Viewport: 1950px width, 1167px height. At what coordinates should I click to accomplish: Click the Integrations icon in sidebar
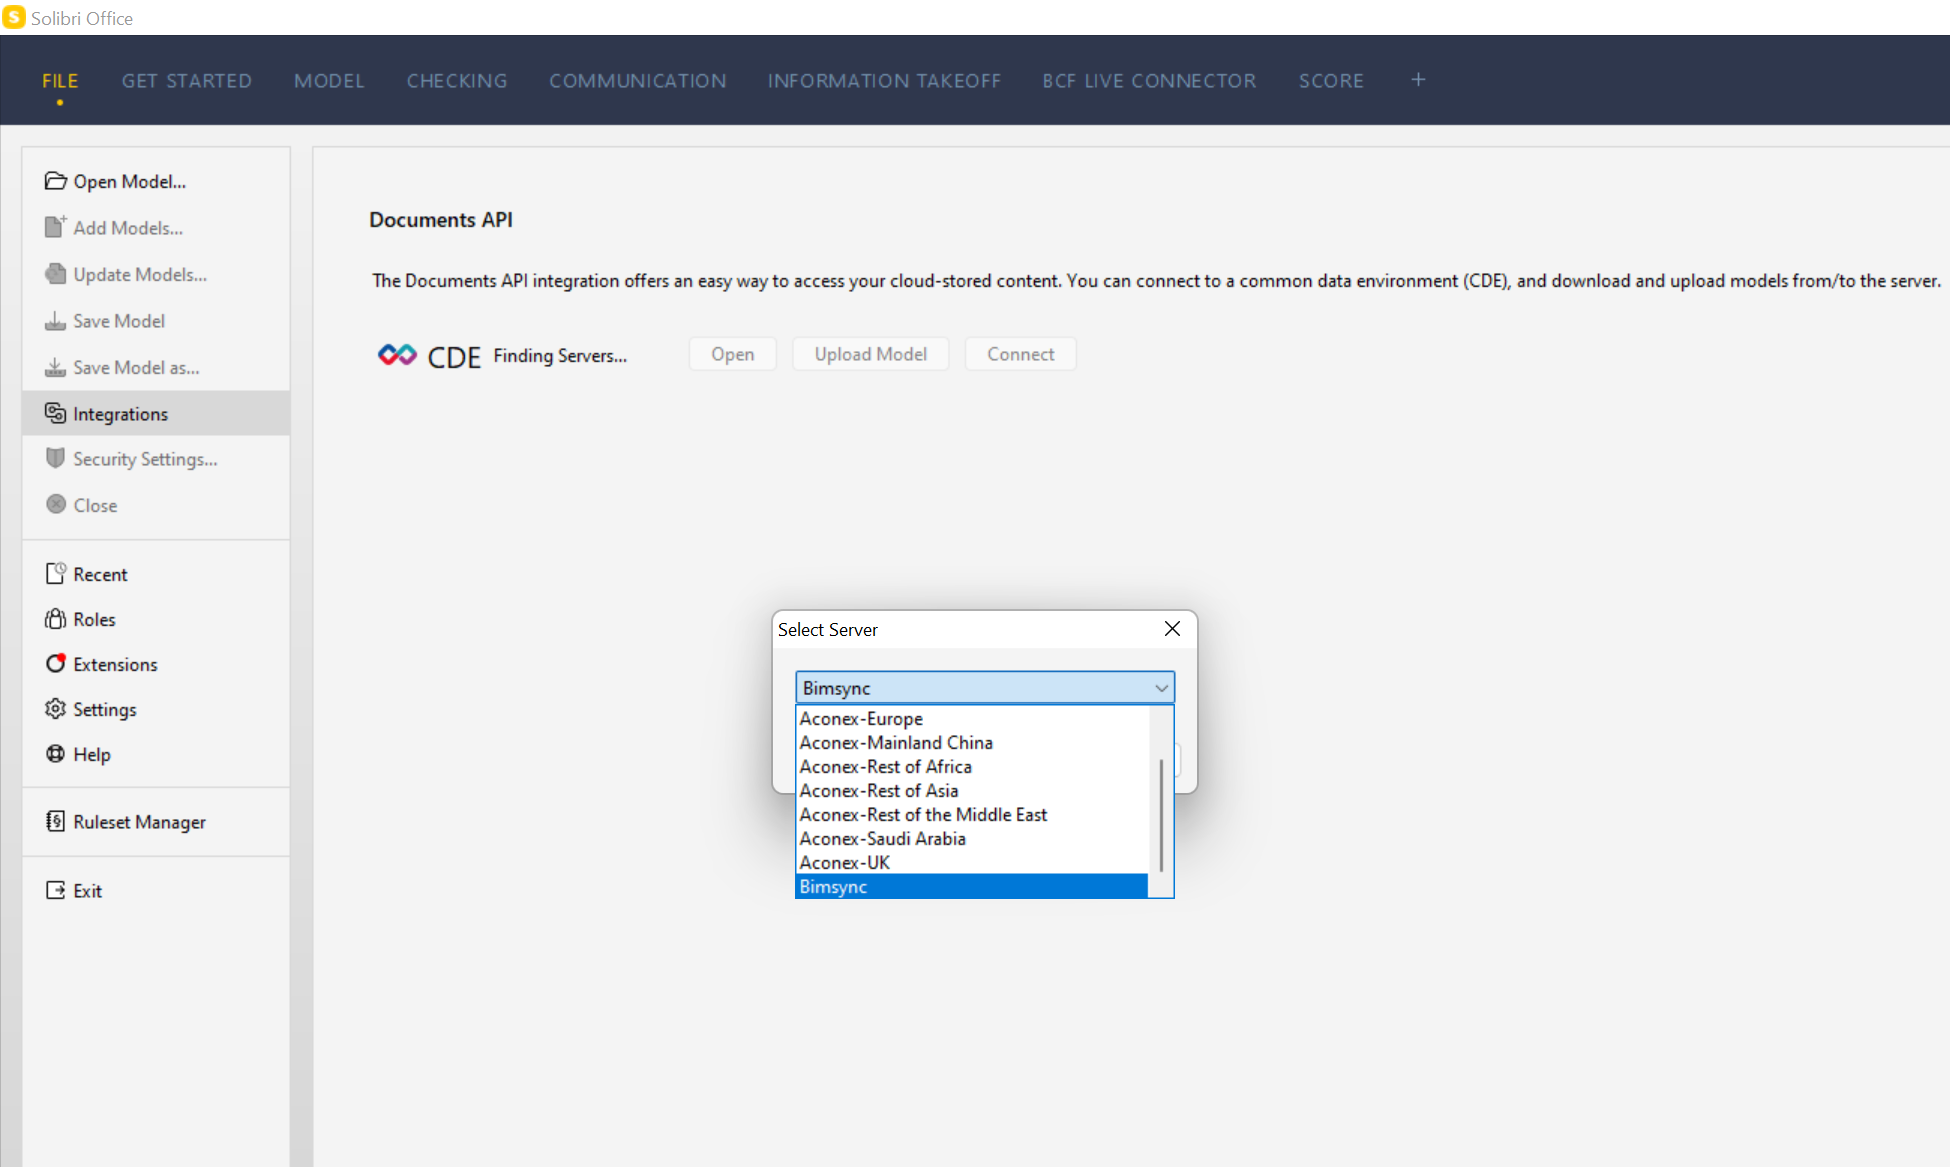[55, 413]
